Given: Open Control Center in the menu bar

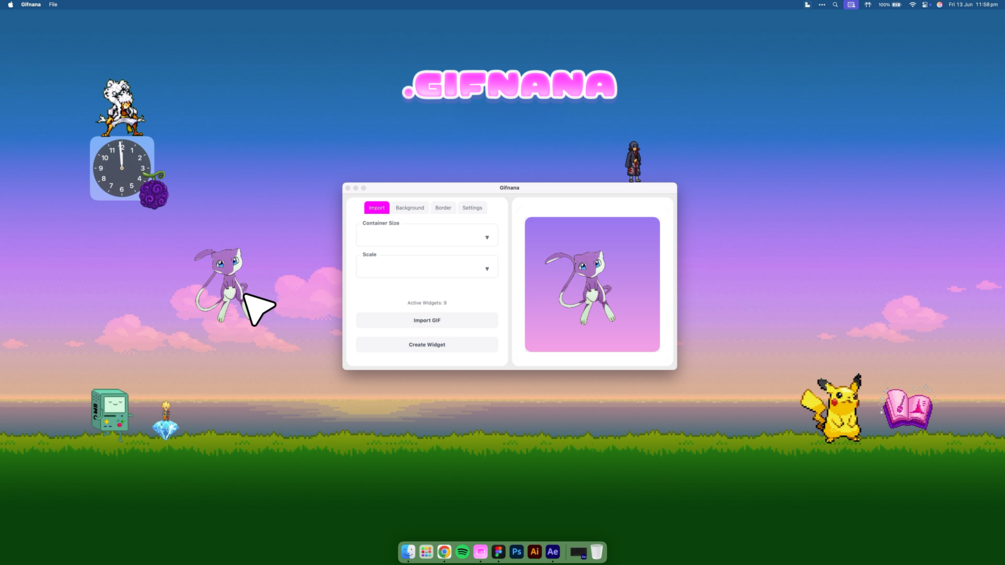Looking at the screenshot, I should [925, 4].
